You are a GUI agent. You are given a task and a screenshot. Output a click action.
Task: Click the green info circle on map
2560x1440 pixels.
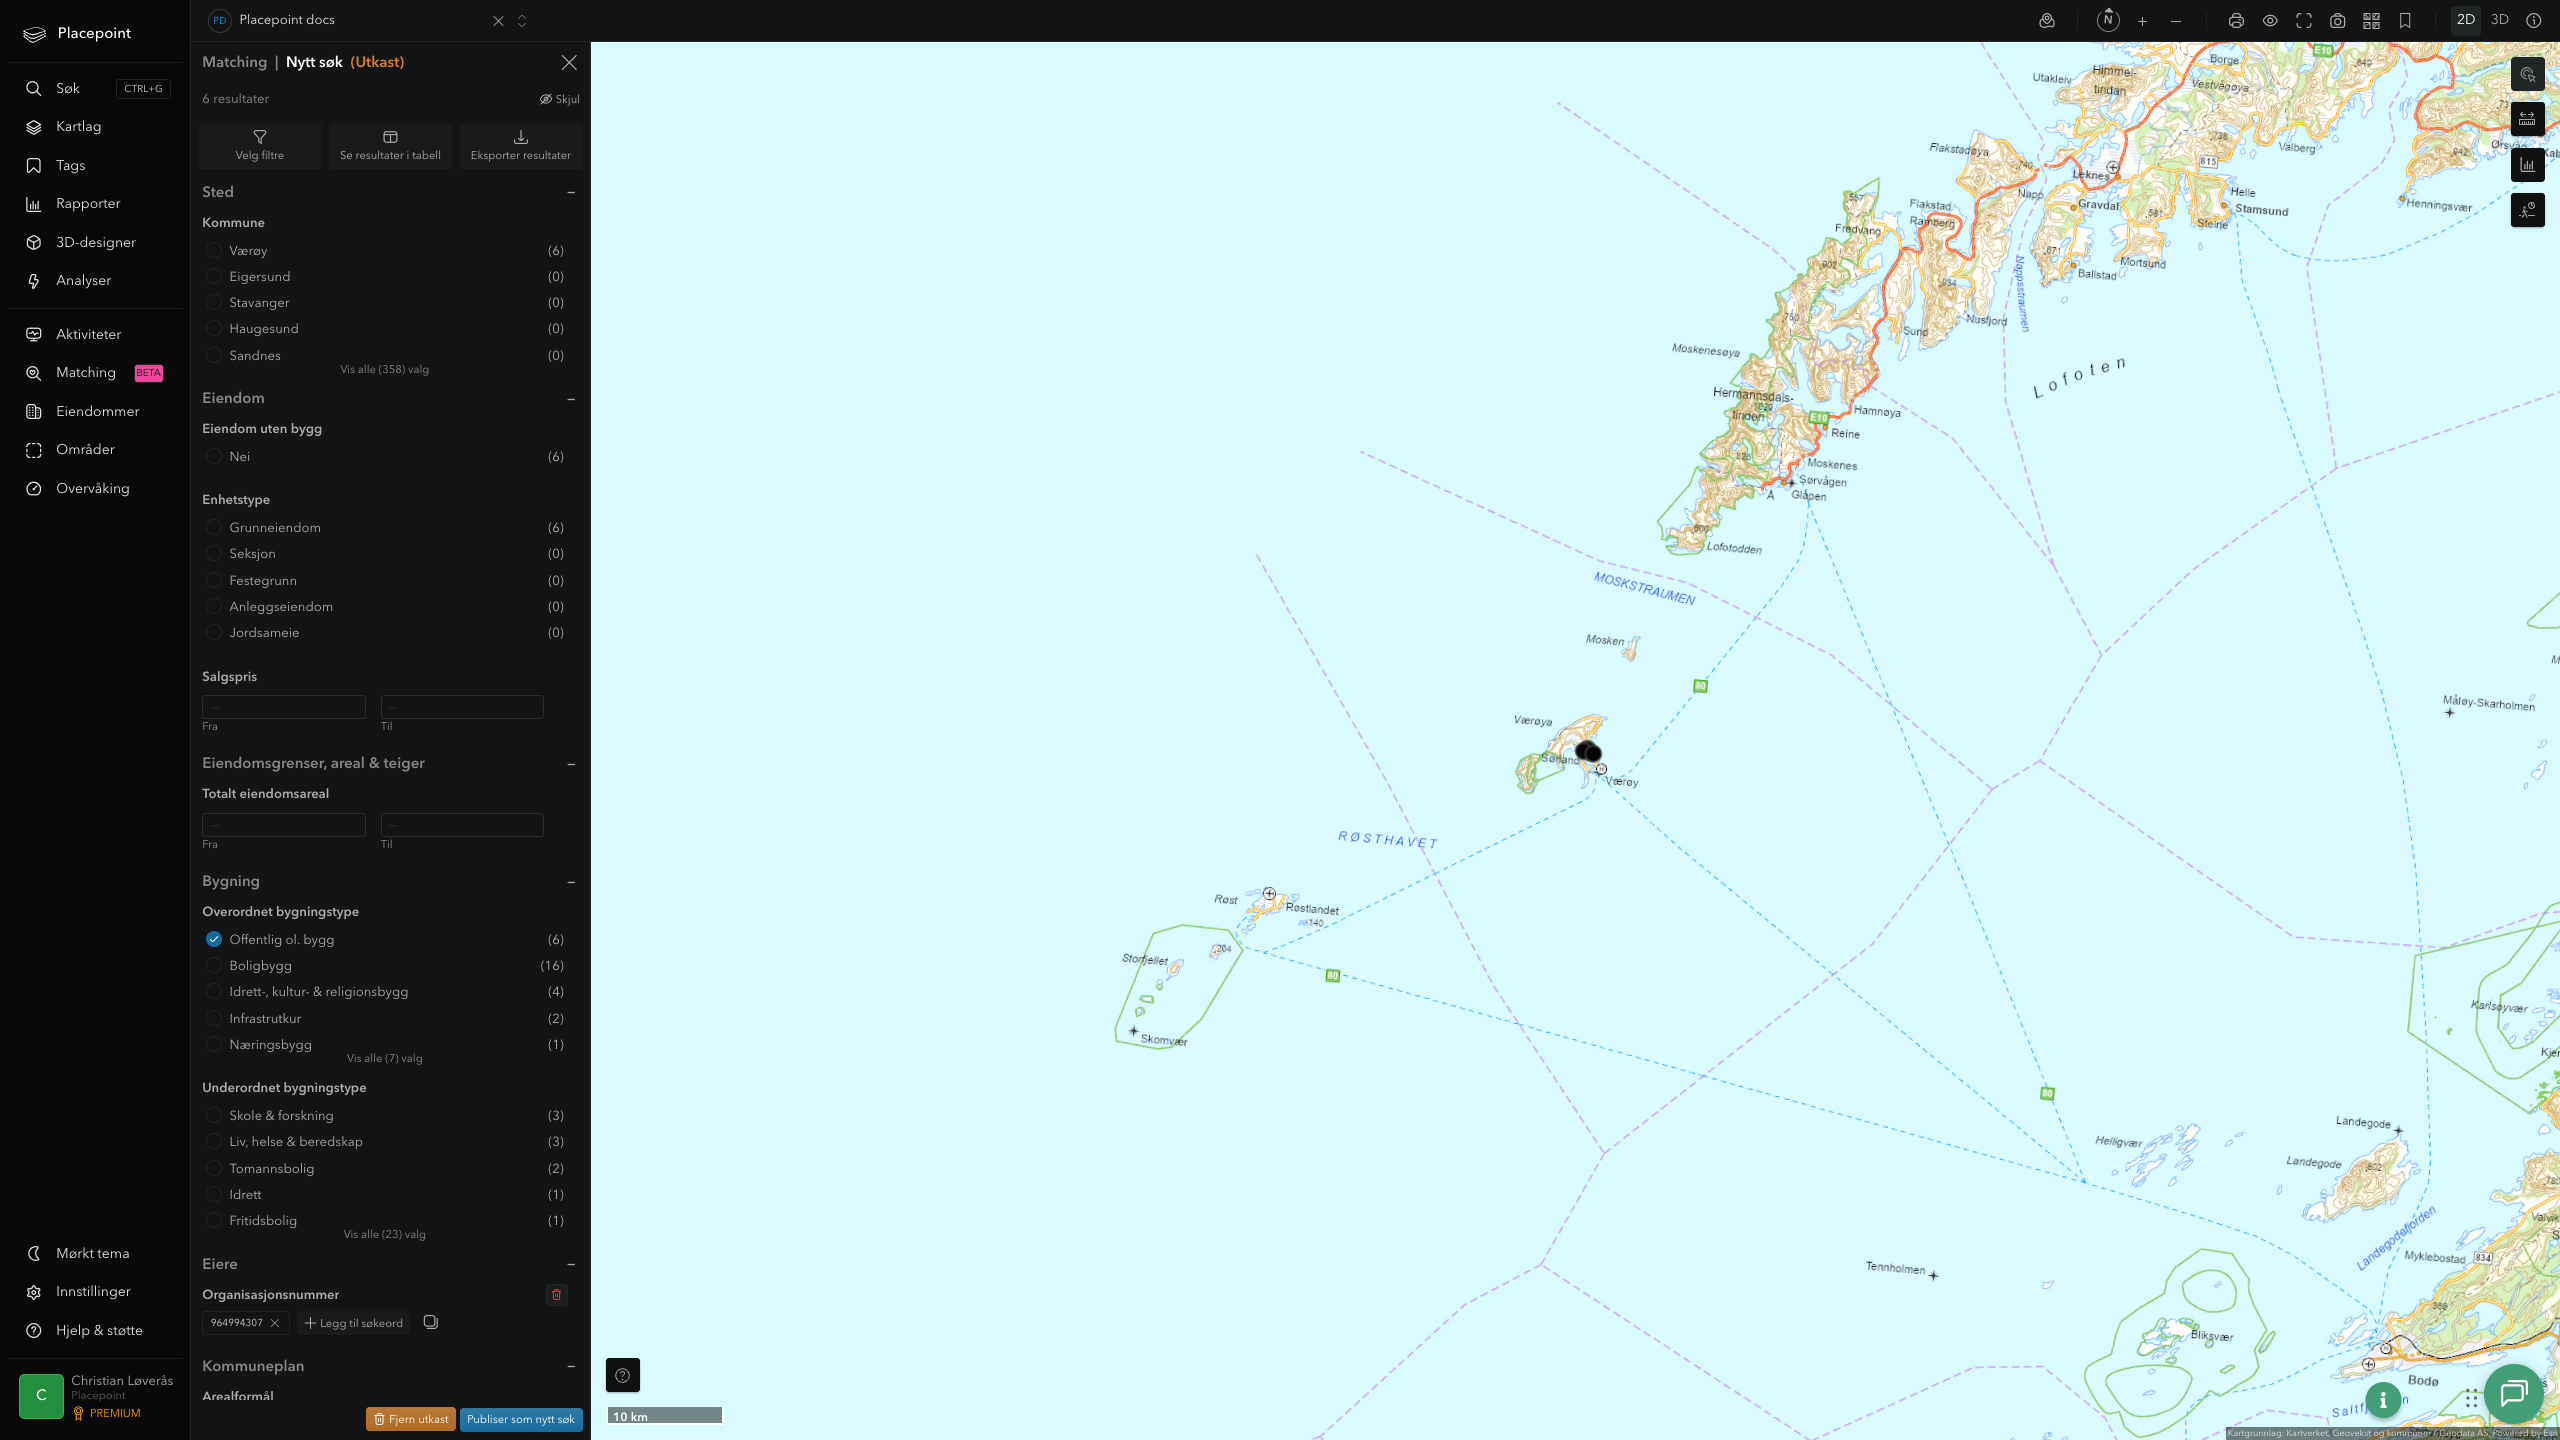[2383, 1400]
